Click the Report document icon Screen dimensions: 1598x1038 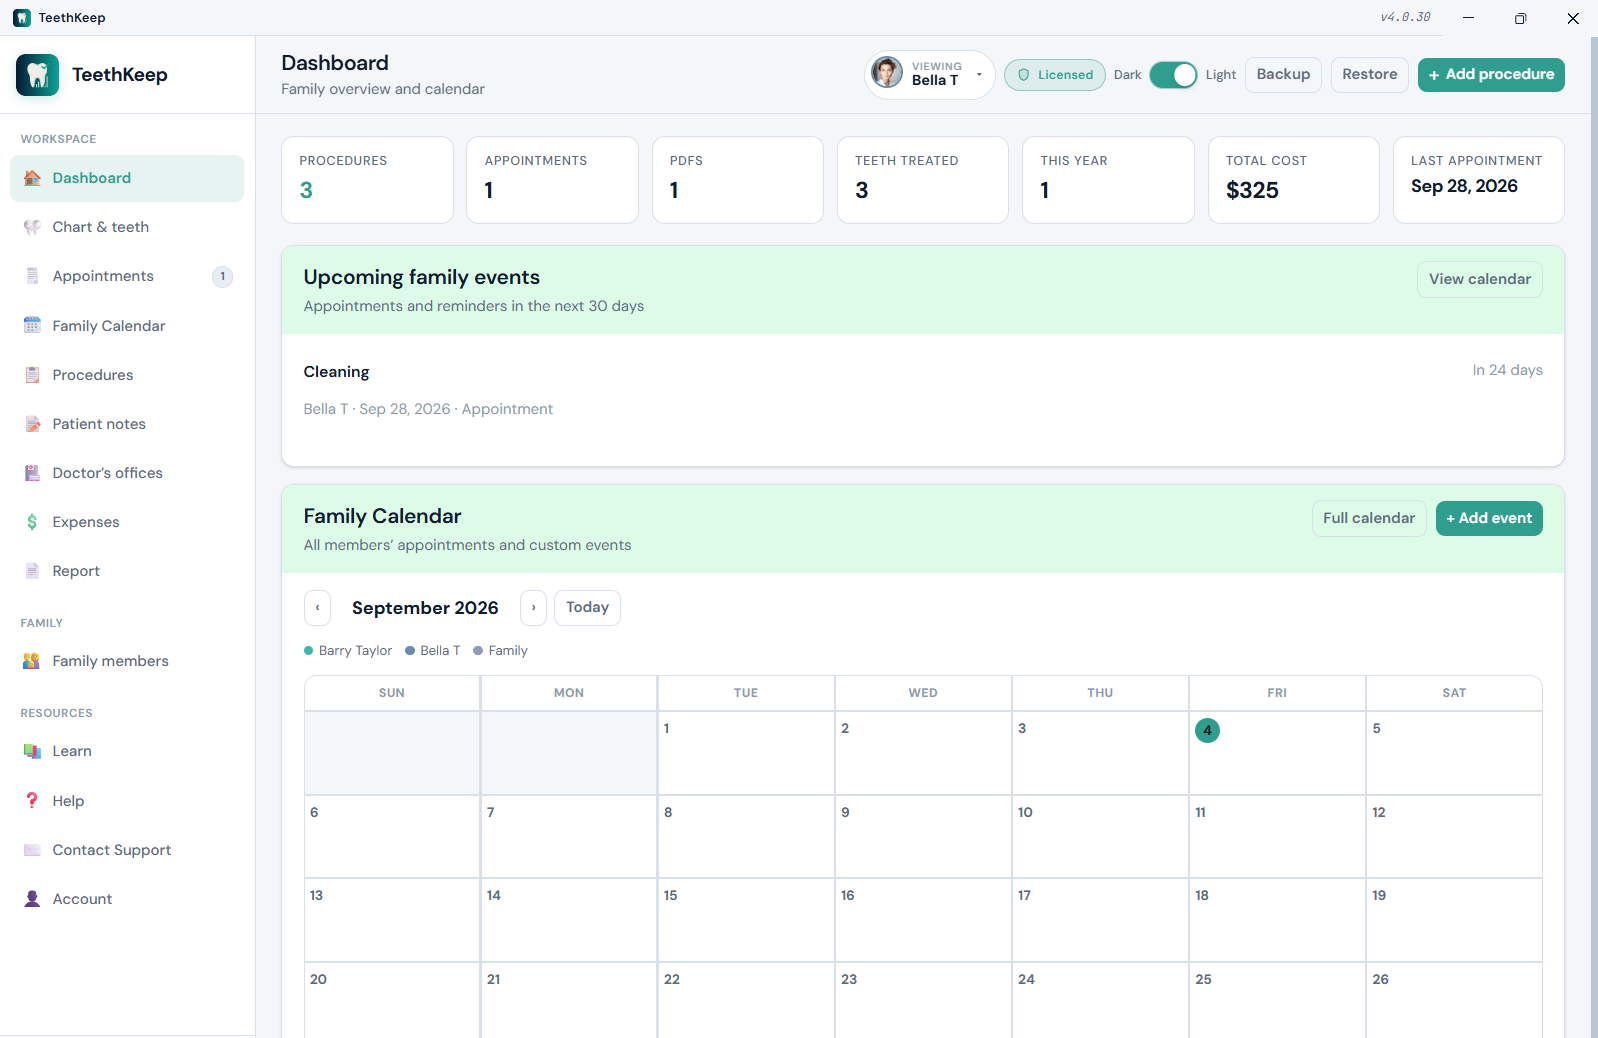(32, 571)
